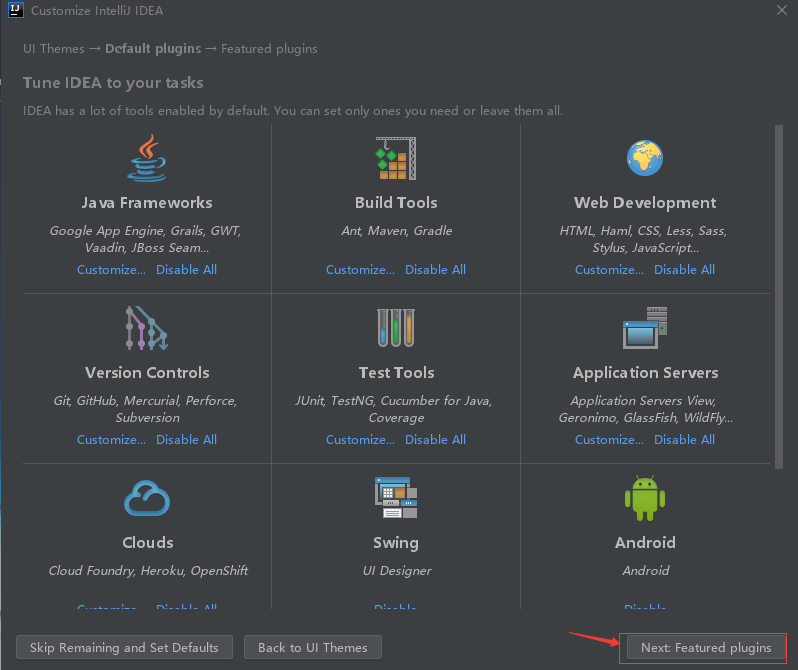Click 'Tune IDEA to your tasks' title

coord(113,83)
